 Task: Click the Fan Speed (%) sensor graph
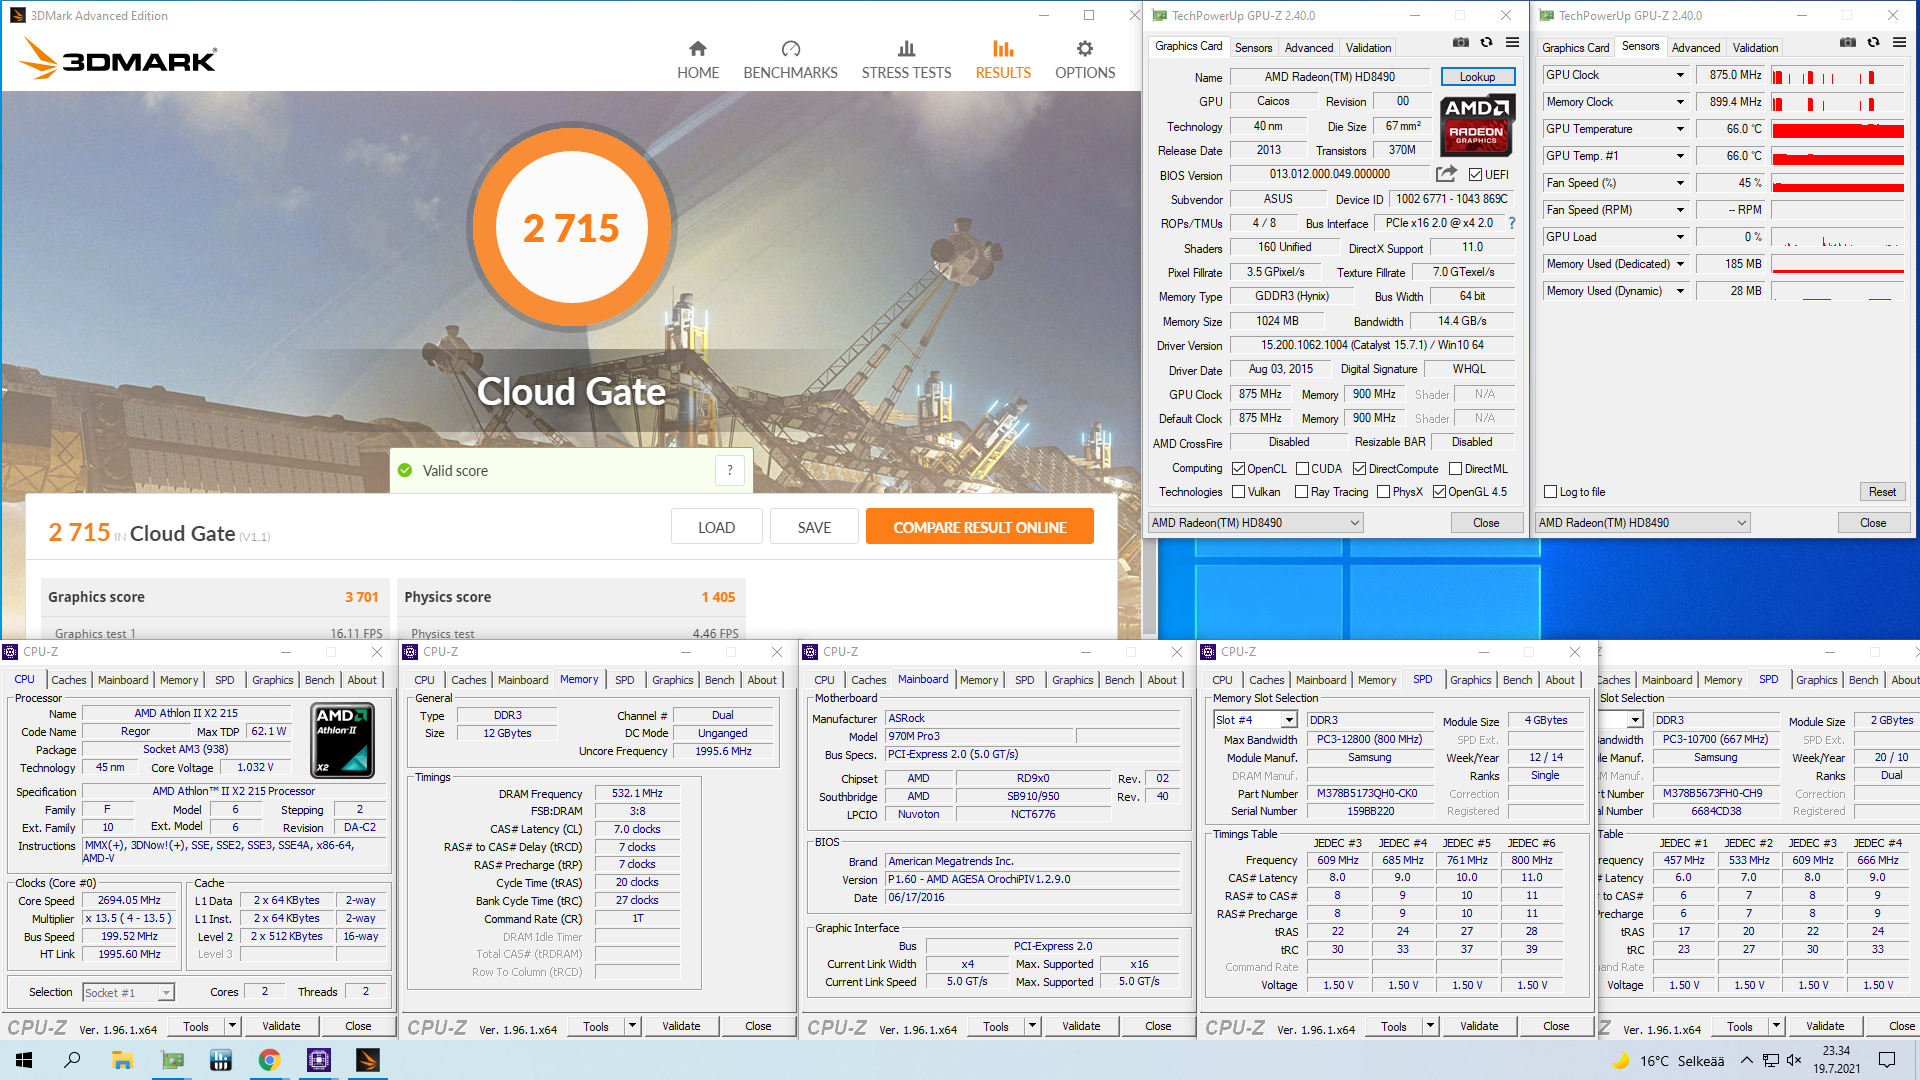[1837, 183]
